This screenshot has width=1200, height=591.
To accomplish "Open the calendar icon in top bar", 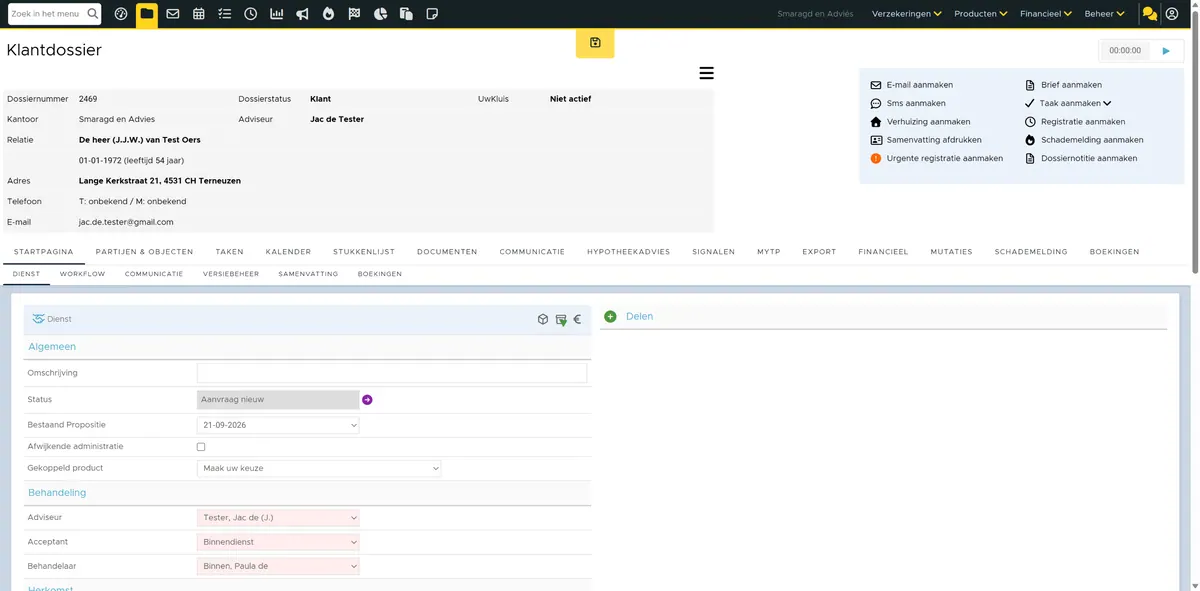I will point(199,14).
